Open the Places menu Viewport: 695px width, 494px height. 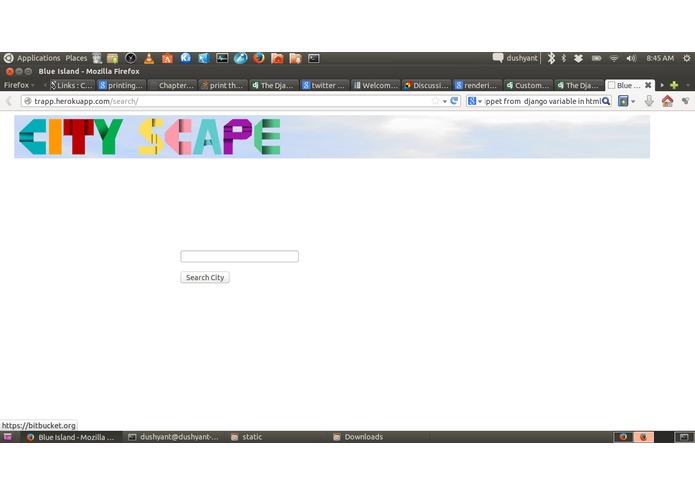76,58
